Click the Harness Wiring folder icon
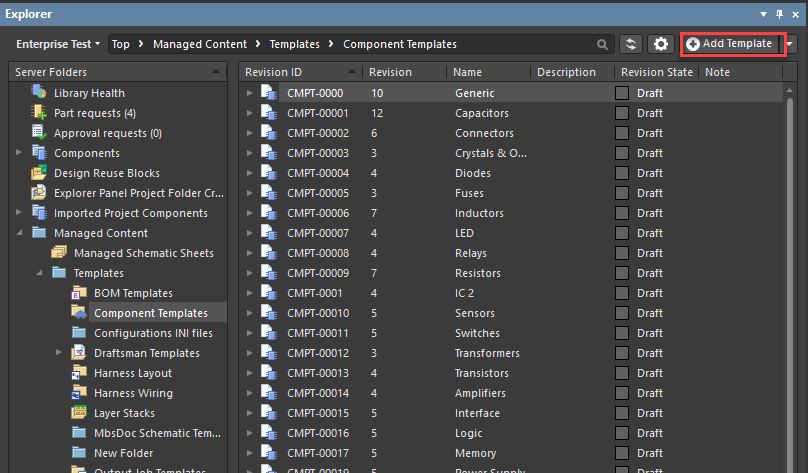Screen dimensions: 808x473 tap(79, 393)
